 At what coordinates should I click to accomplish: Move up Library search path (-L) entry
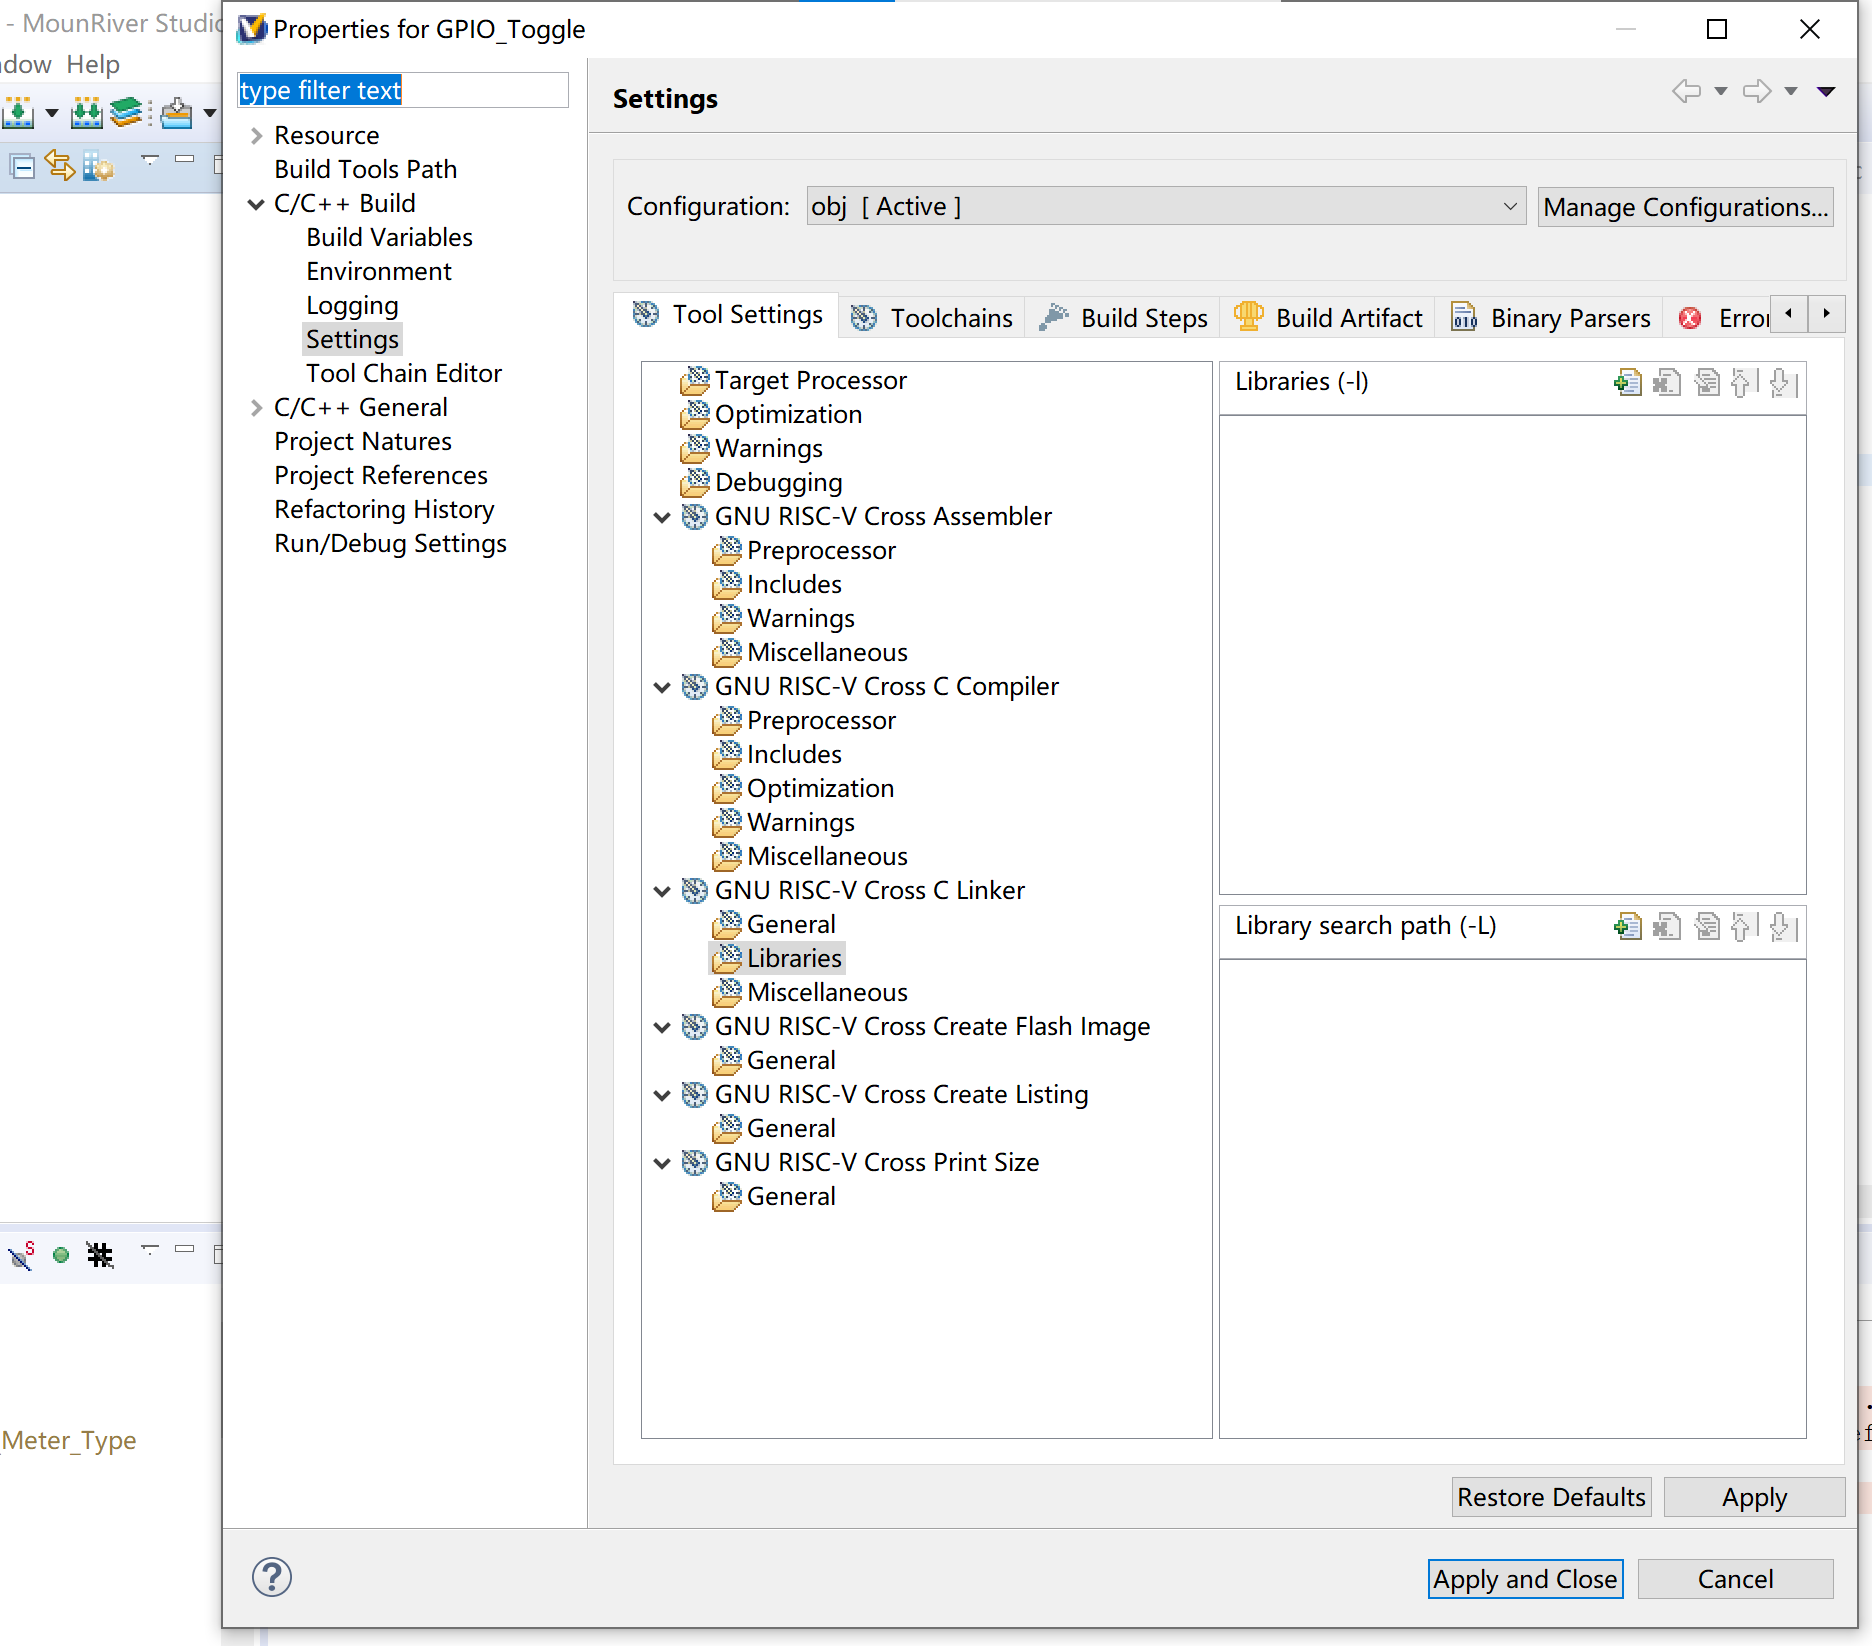1744,926
